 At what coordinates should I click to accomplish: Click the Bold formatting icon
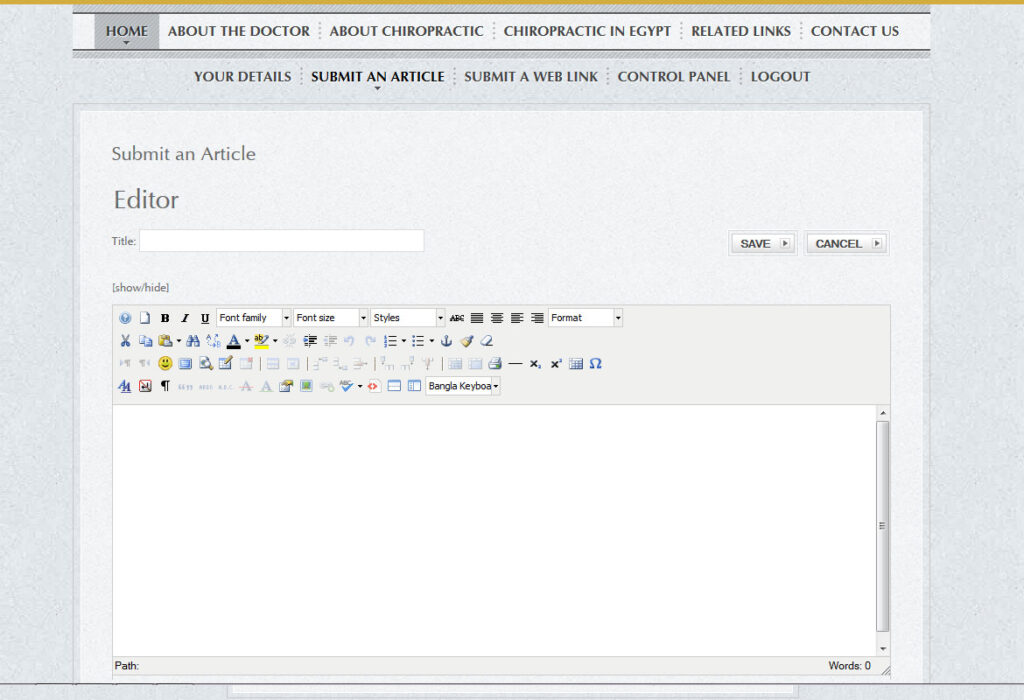[165, 318]
